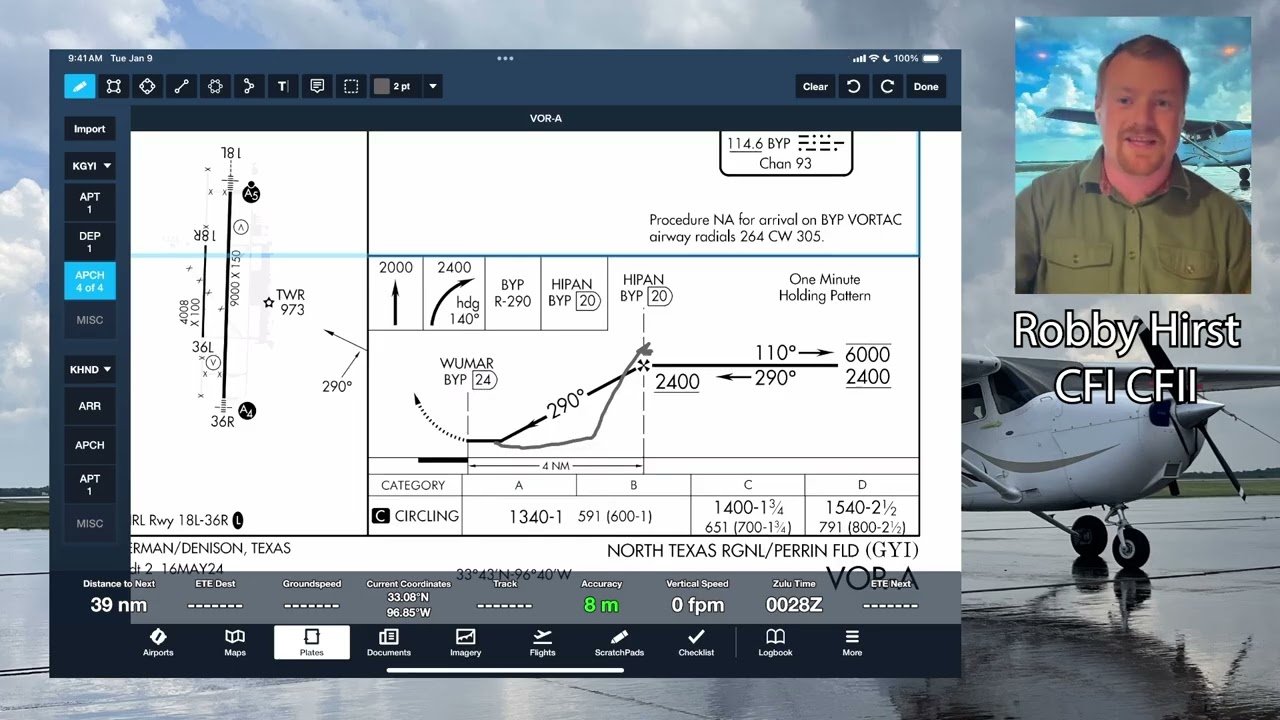Viewport: 1280px width, 720px height.
Task: Tap the ETE Dest instrument field
Action: (215, 597)
